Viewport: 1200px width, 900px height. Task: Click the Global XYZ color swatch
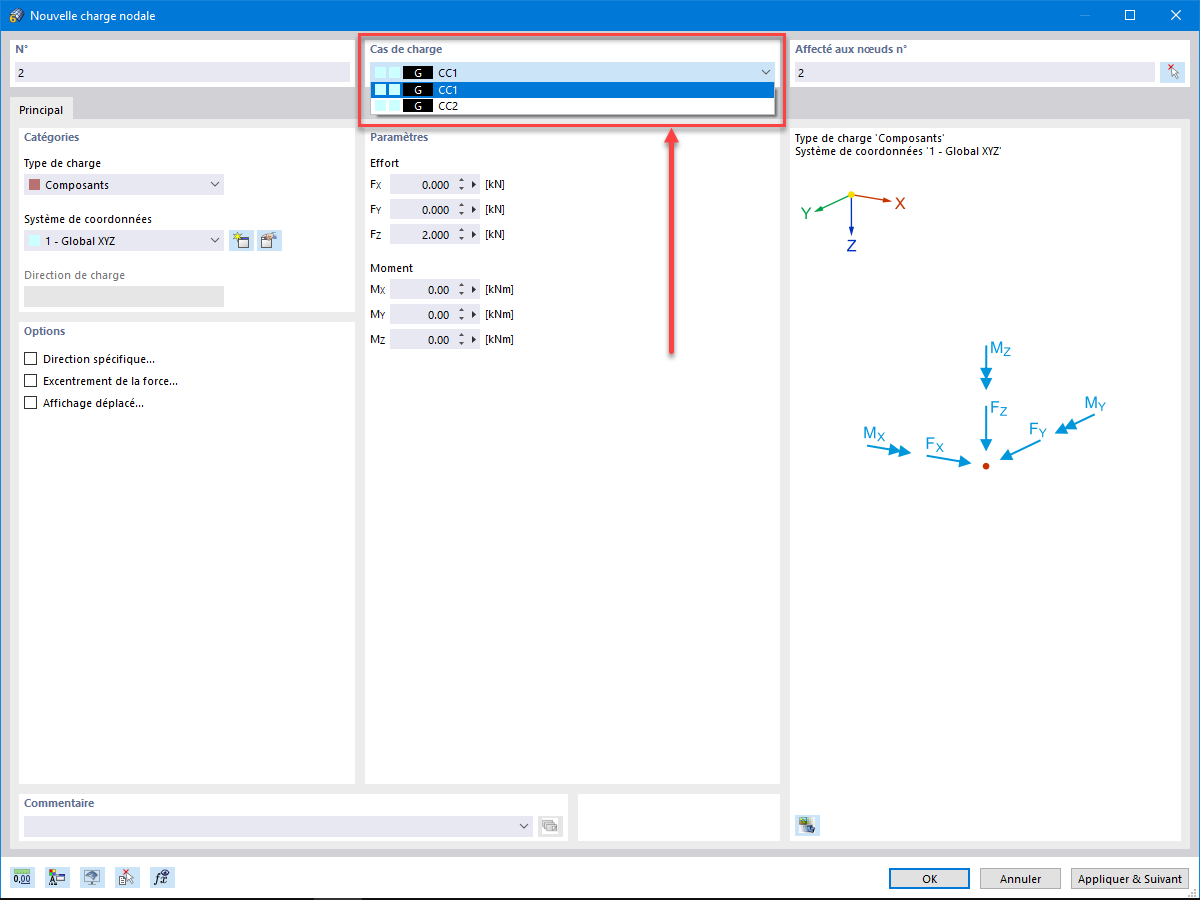35,241
